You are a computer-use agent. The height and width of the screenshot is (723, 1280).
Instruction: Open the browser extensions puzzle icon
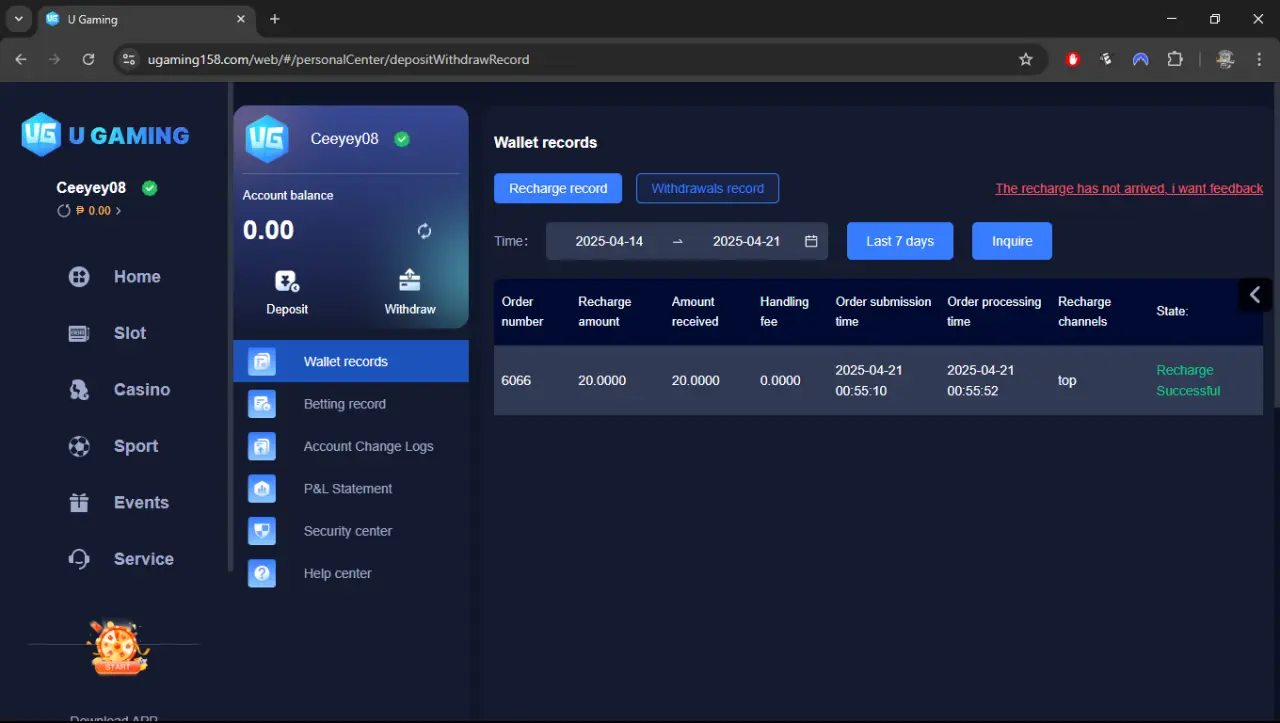[x=1175, y=59]
